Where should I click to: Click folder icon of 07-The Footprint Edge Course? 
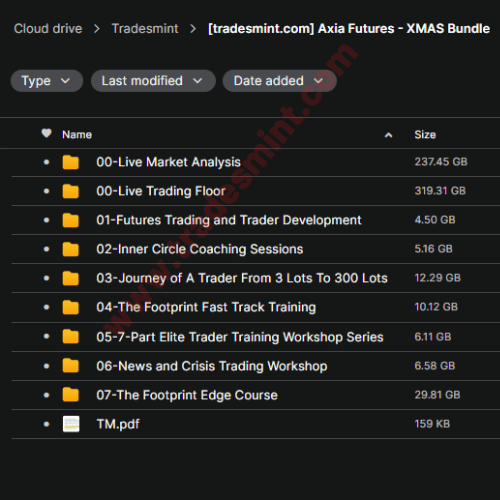71,395
